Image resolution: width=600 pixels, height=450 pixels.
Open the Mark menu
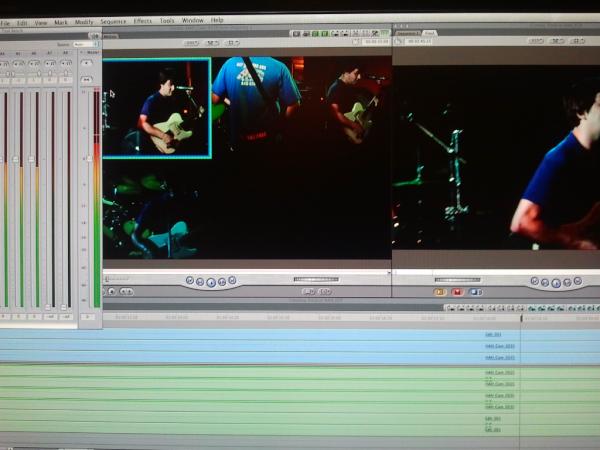(x=60, y=23)
